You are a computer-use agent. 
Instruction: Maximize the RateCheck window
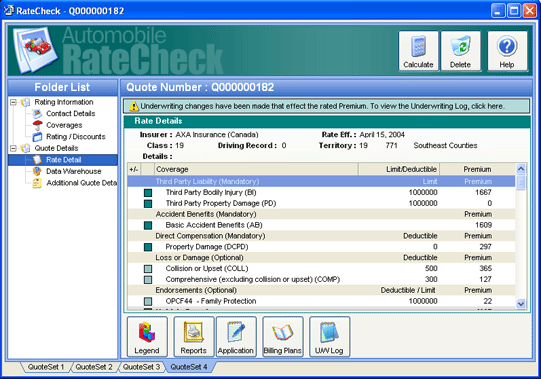(514, 10)
